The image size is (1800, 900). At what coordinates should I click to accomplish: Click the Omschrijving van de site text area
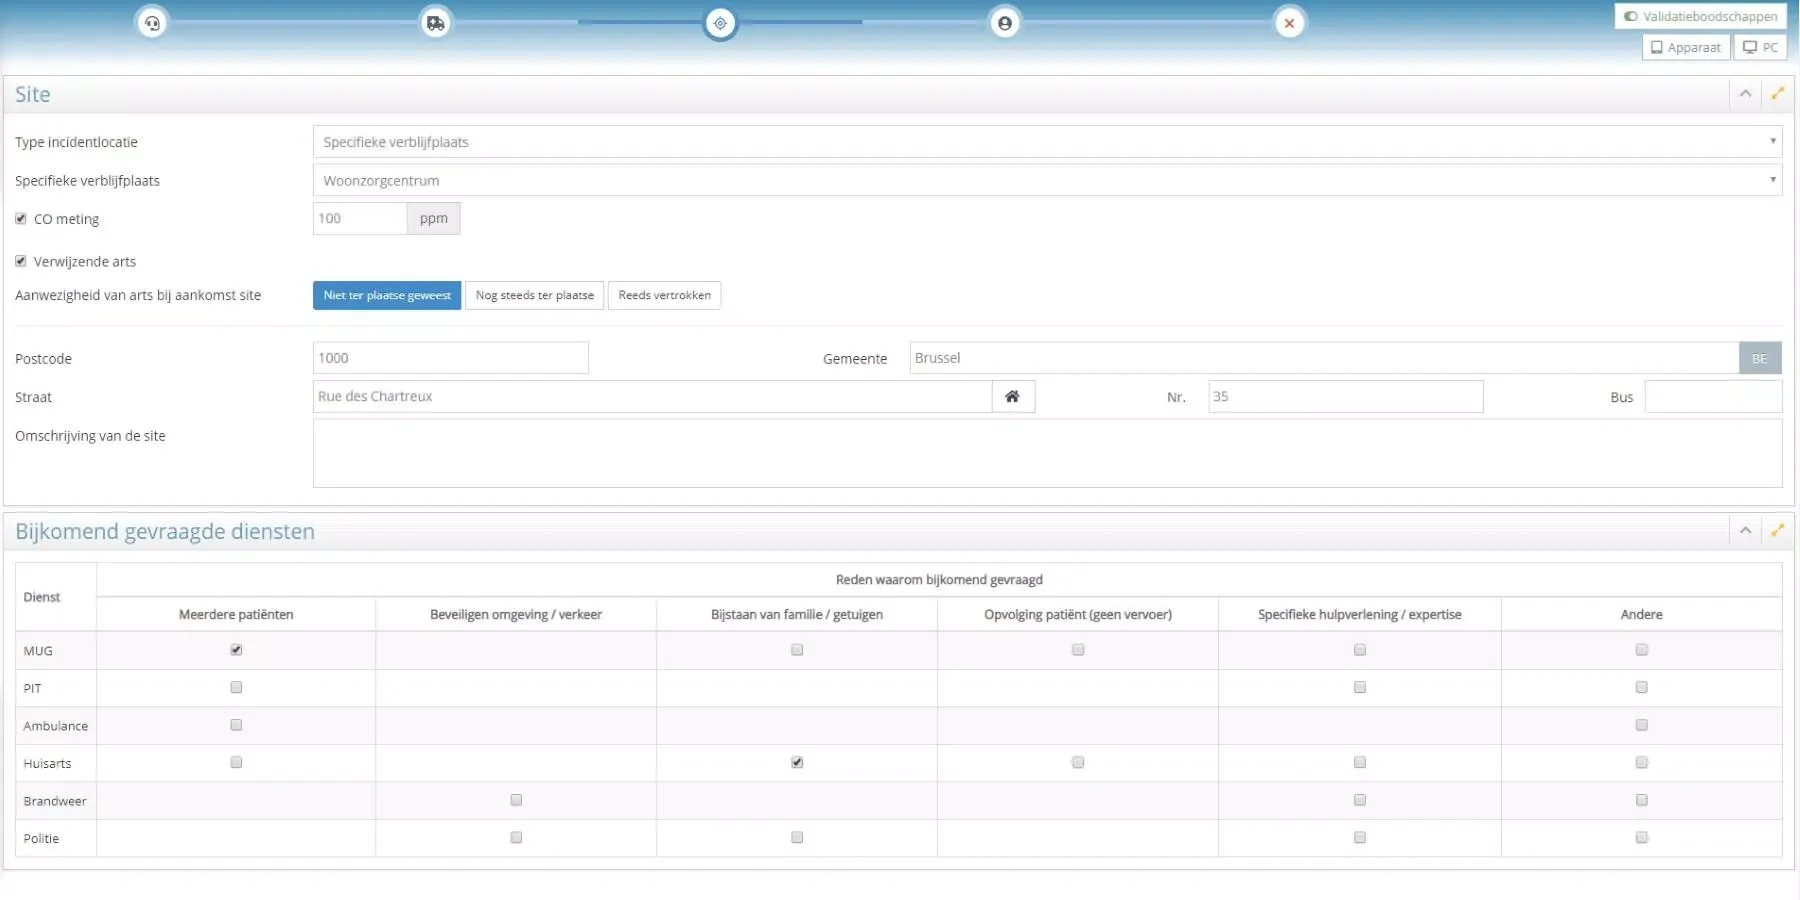[x=1046, y=453]
